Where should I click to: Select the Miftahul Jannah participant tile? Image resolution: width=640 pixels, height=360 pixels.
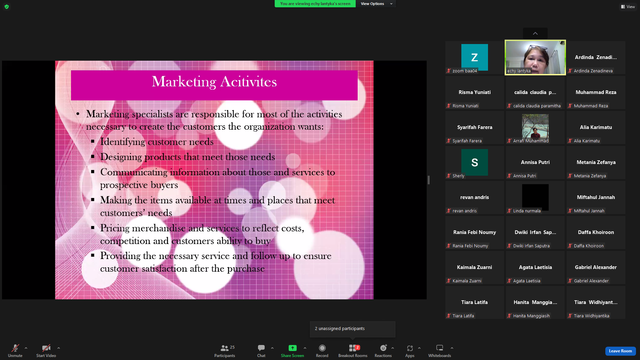[596, 198]
